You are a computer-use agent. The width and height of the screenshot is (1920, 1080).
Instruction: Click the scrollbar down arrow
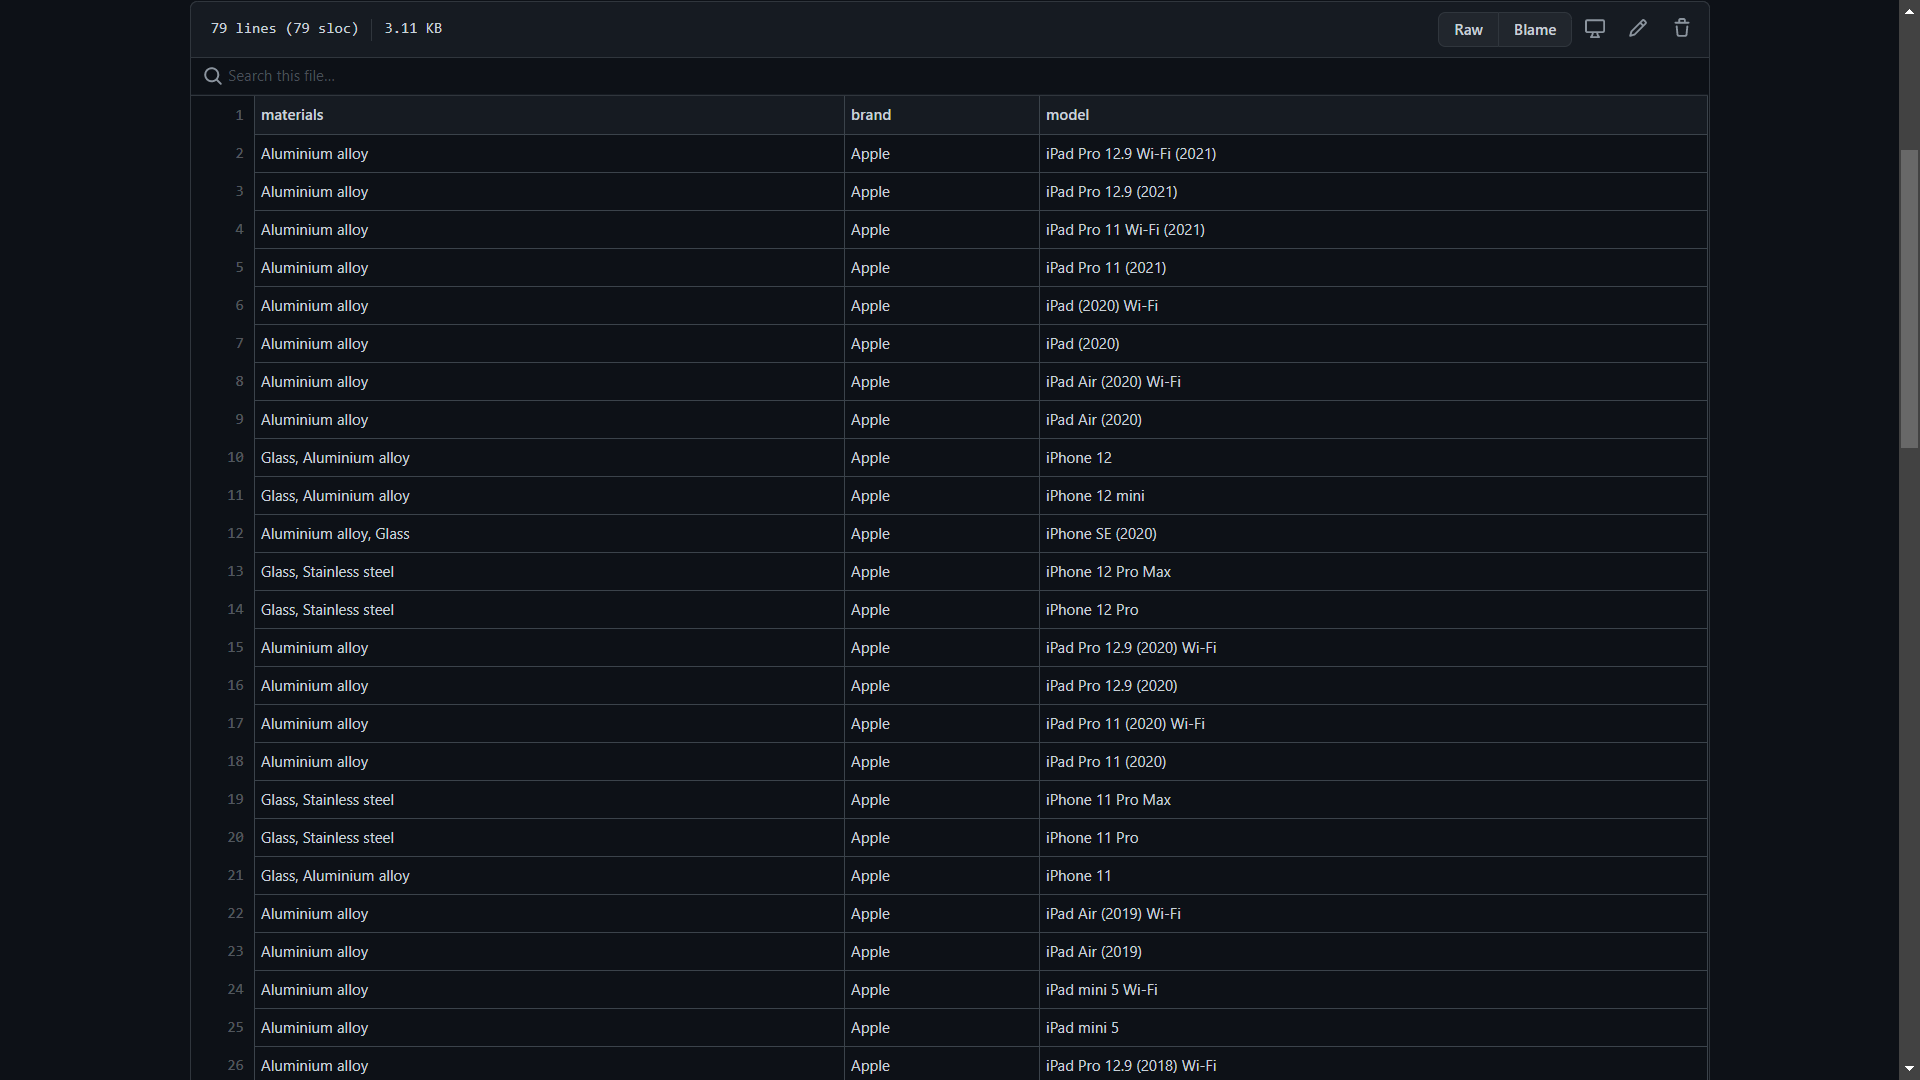tap(1909, 1069)
